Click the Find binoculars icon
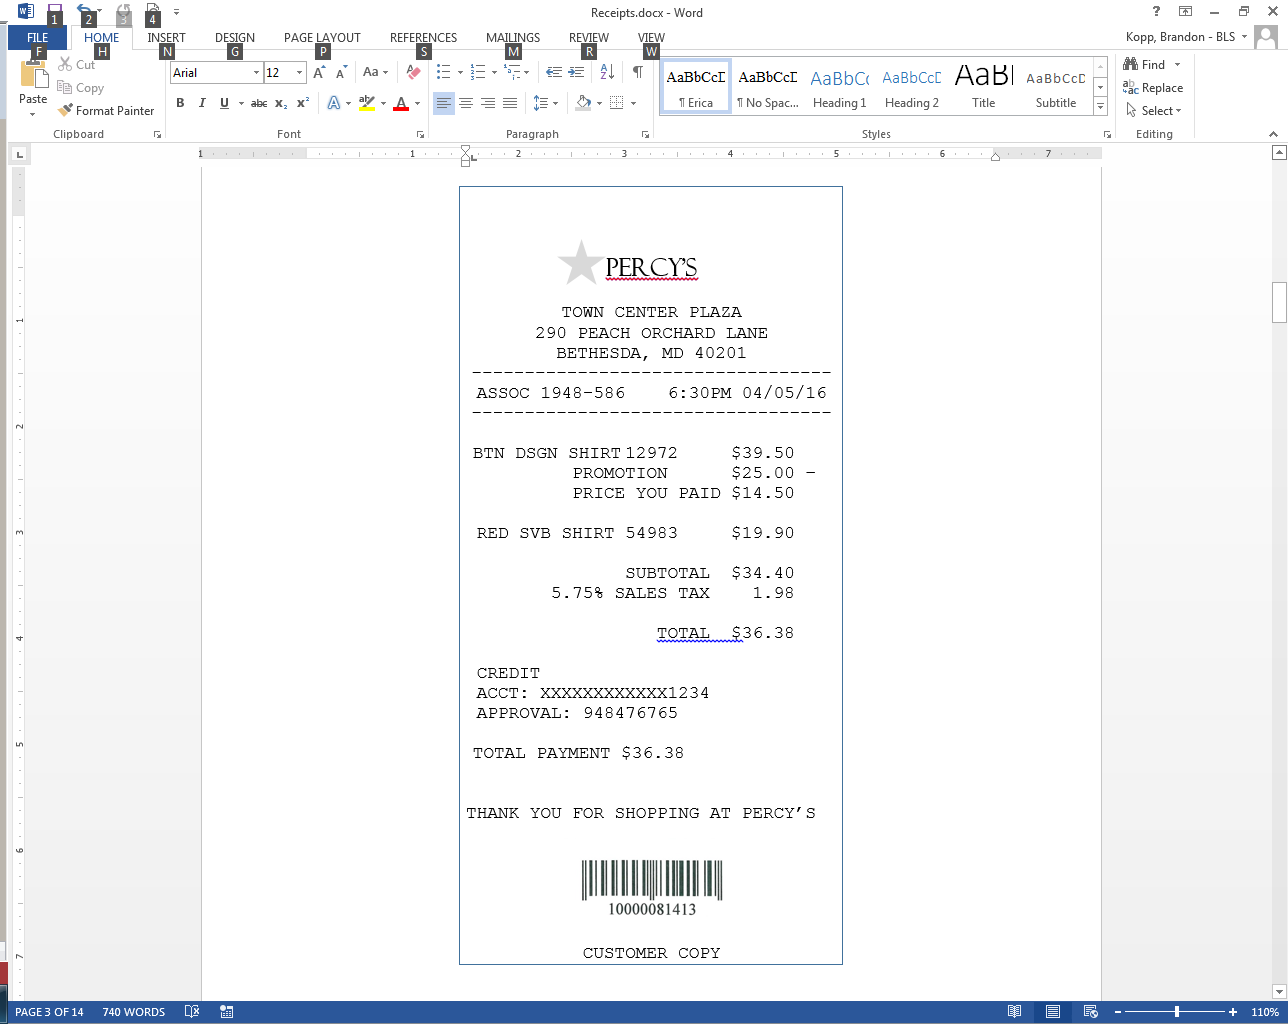 tap(1131, 64)
